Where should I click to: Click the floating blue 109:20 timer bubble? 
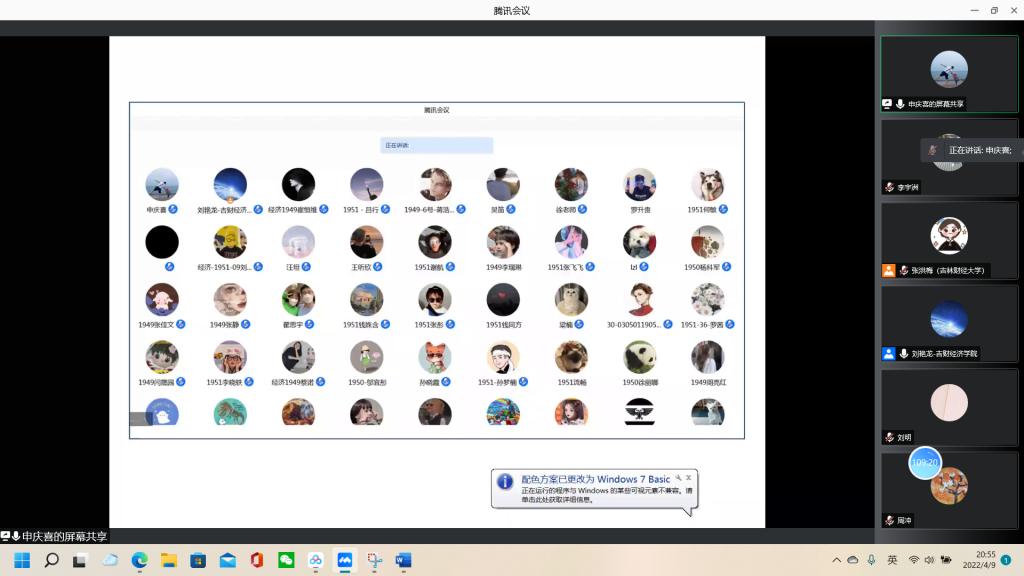coord(924,463)
